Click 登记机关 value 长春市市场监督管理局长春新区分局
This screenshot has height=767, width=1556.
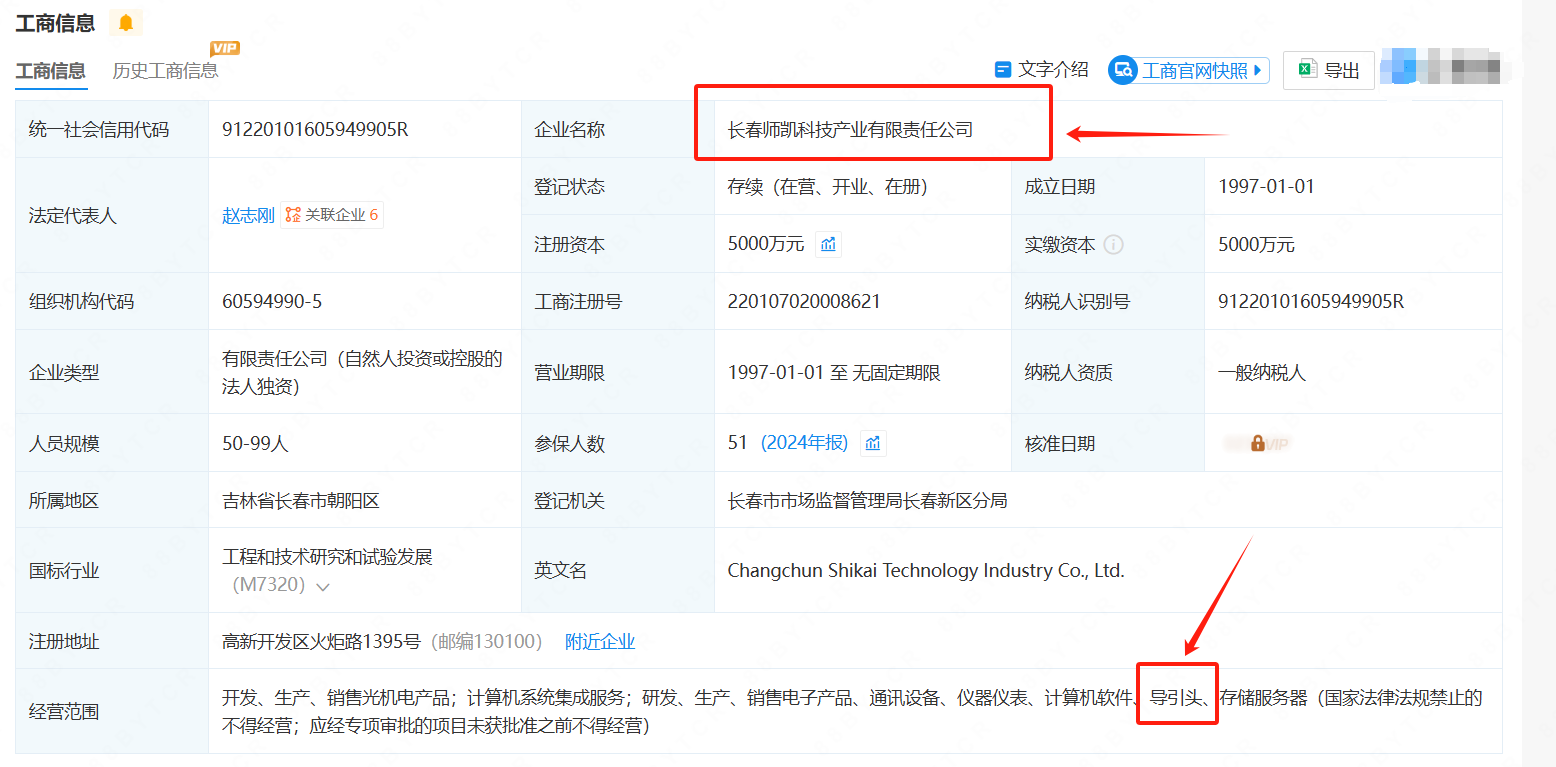[x=867, y=500]
